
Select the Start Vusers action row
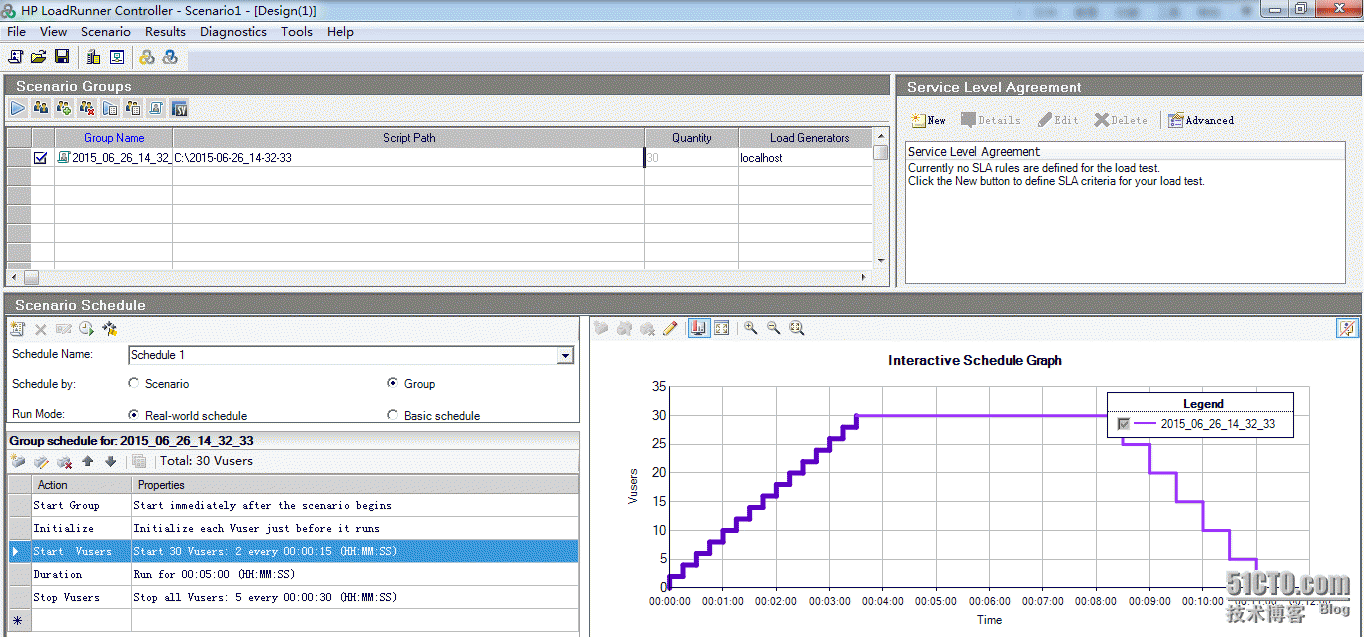[293, 551]
